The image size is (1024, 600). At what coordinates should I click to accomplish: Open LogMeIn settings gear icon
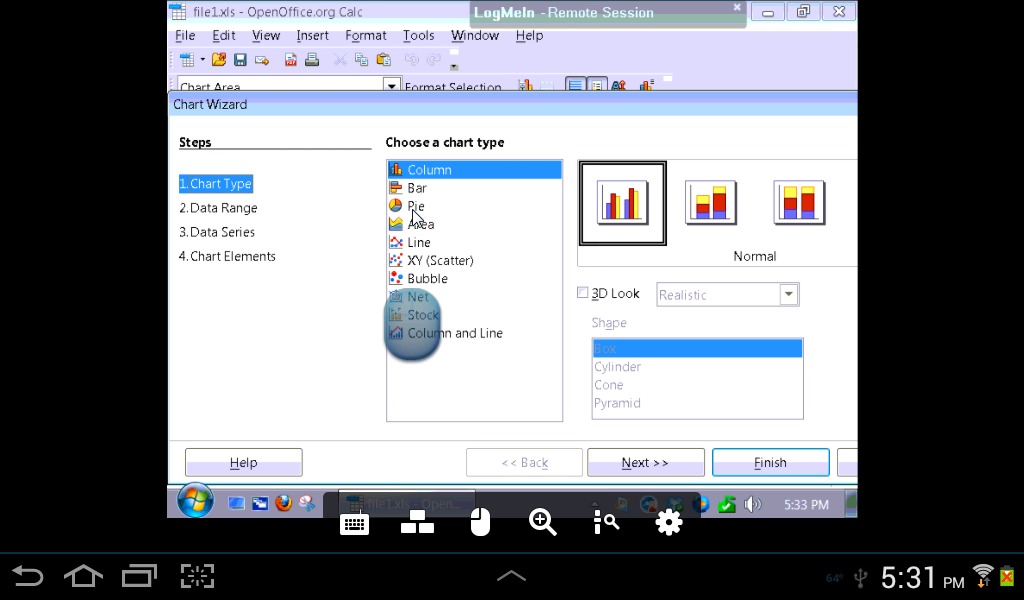tap(669, 522)
